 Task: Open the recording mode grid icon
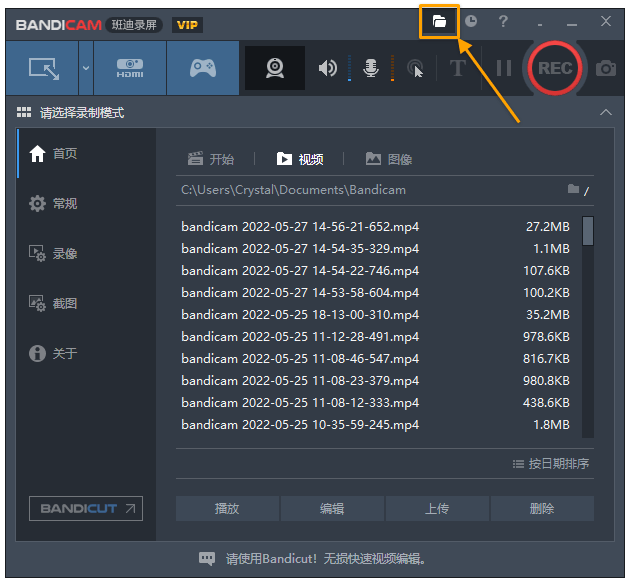[x=24, y=112]
